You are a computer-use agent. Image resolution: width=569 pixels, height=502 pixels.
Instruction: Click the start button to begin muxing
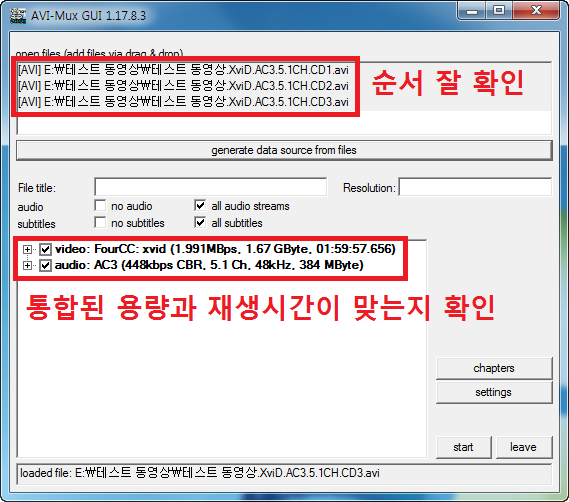pos(464,447)
